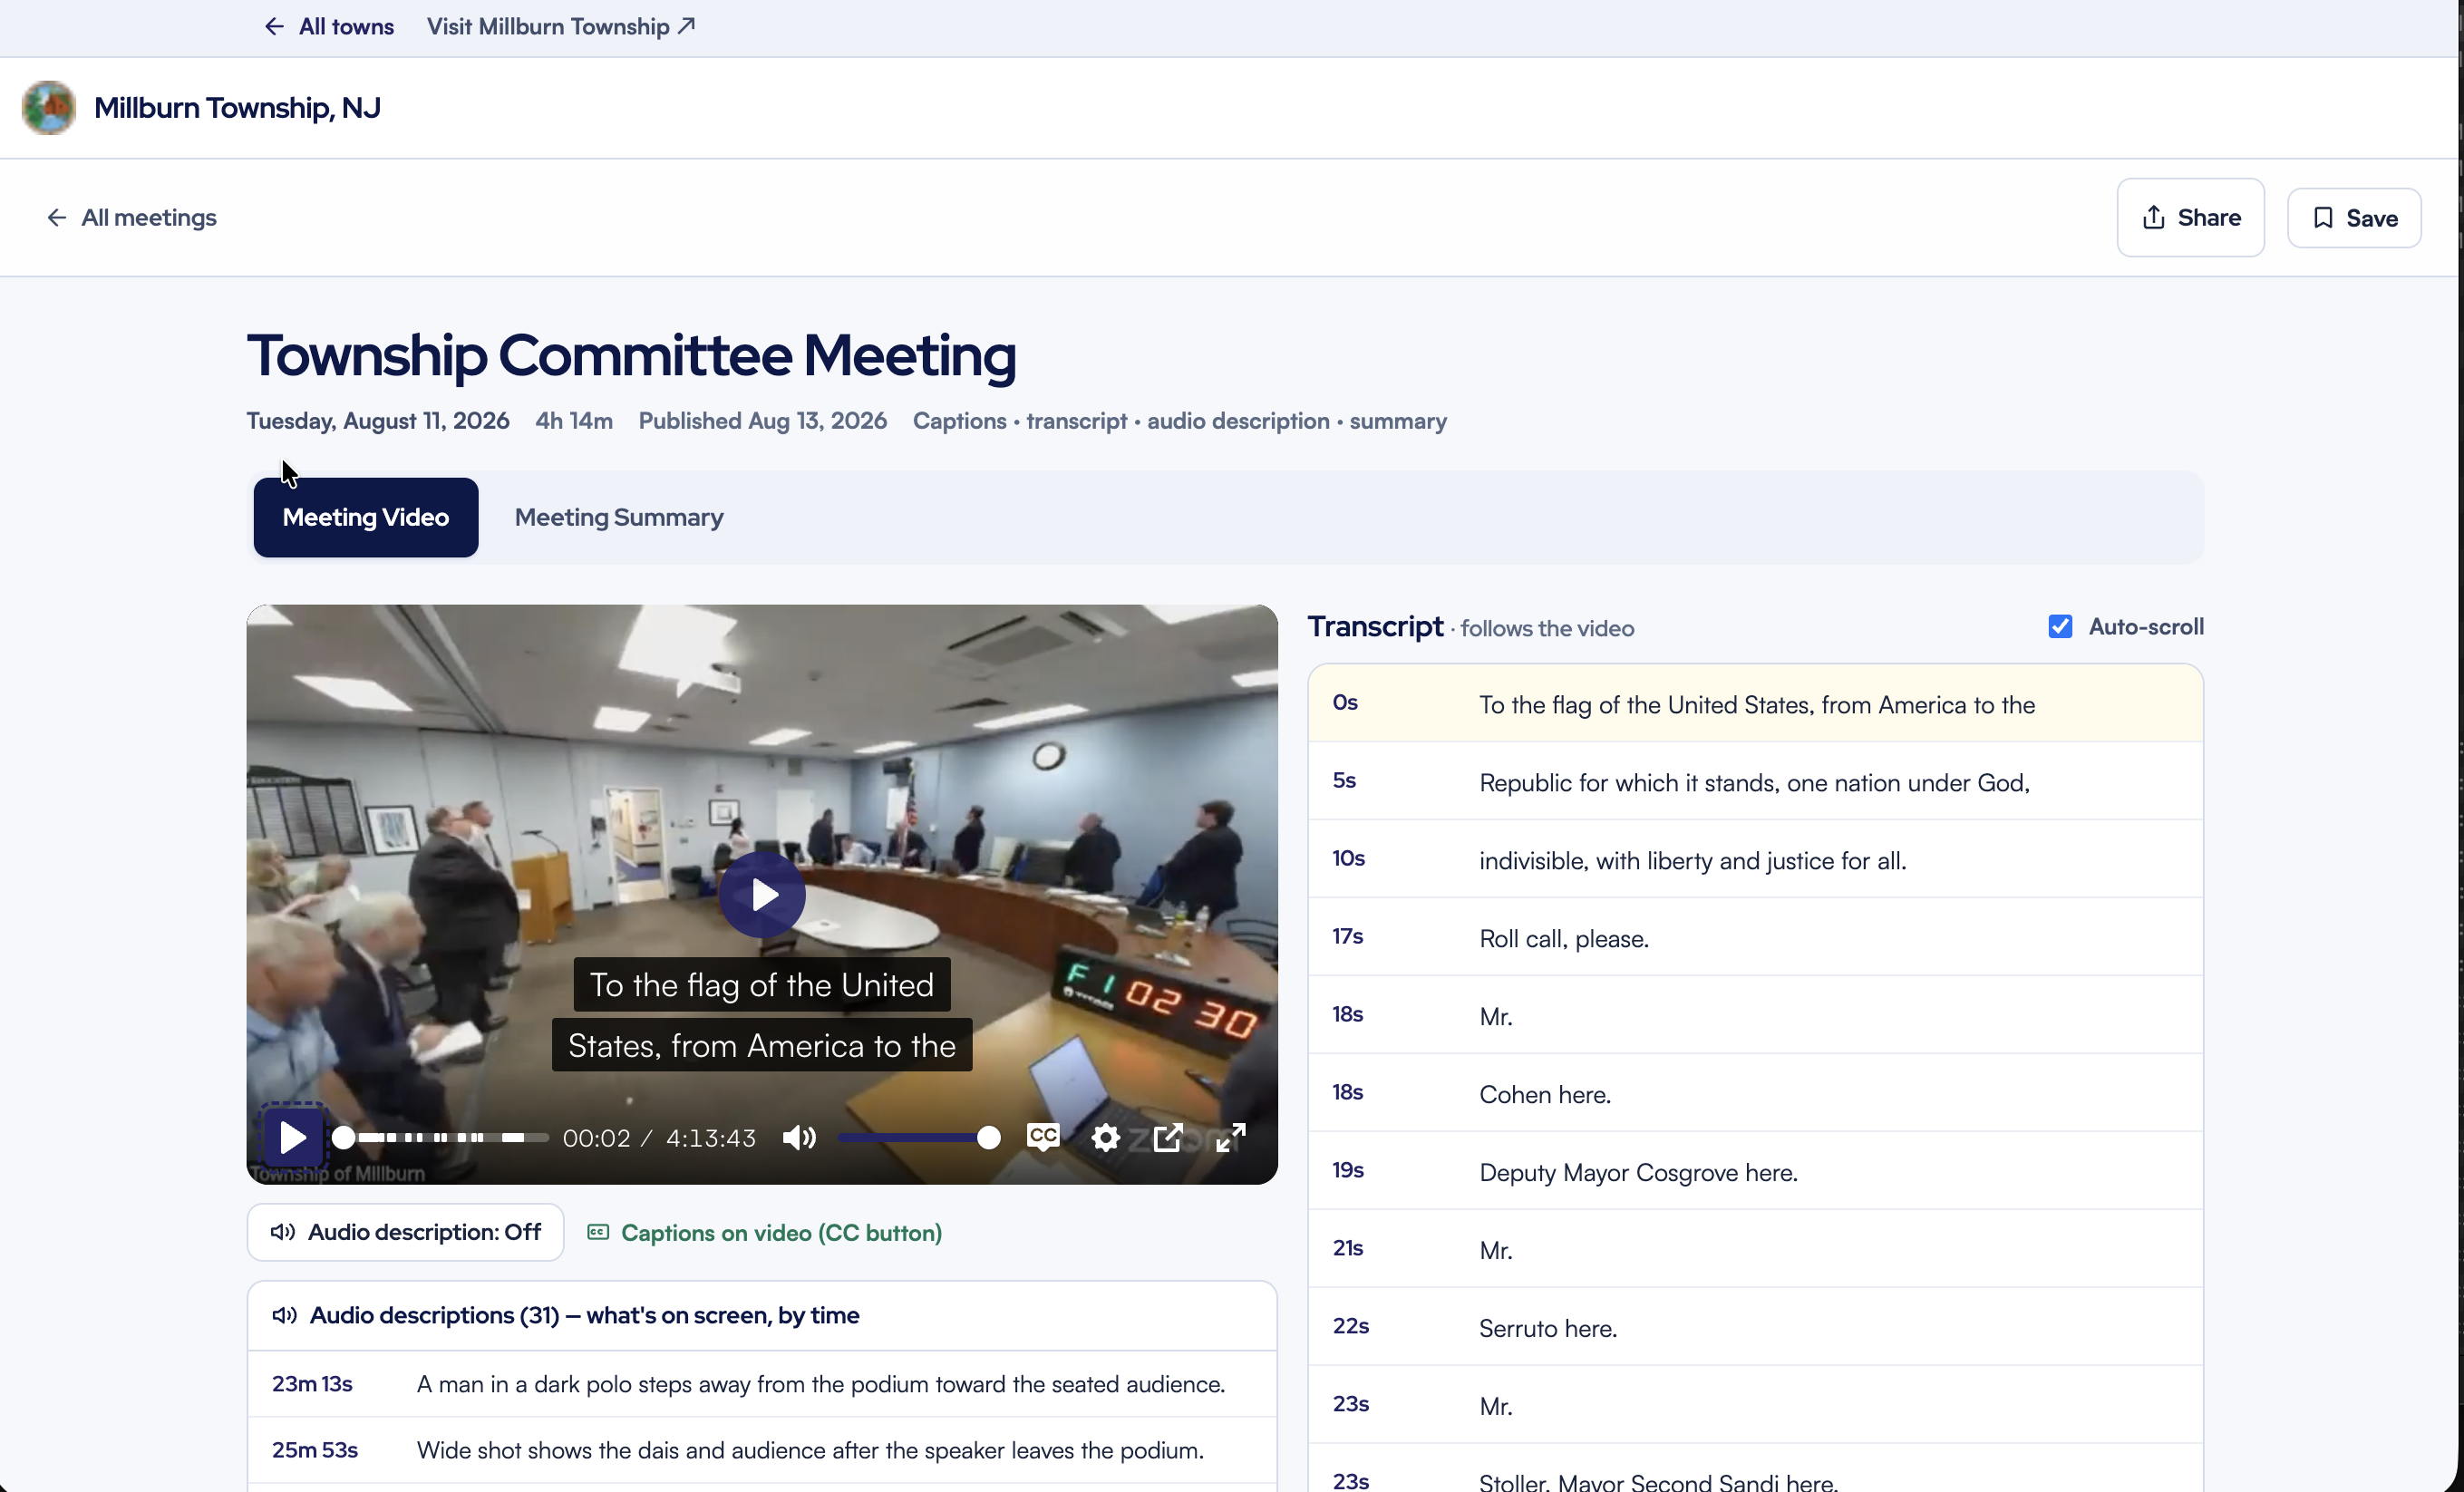The height and width of the screenshot is (1492, 2464).
Task: Click the large center play button on video
Action: [762, 894]
